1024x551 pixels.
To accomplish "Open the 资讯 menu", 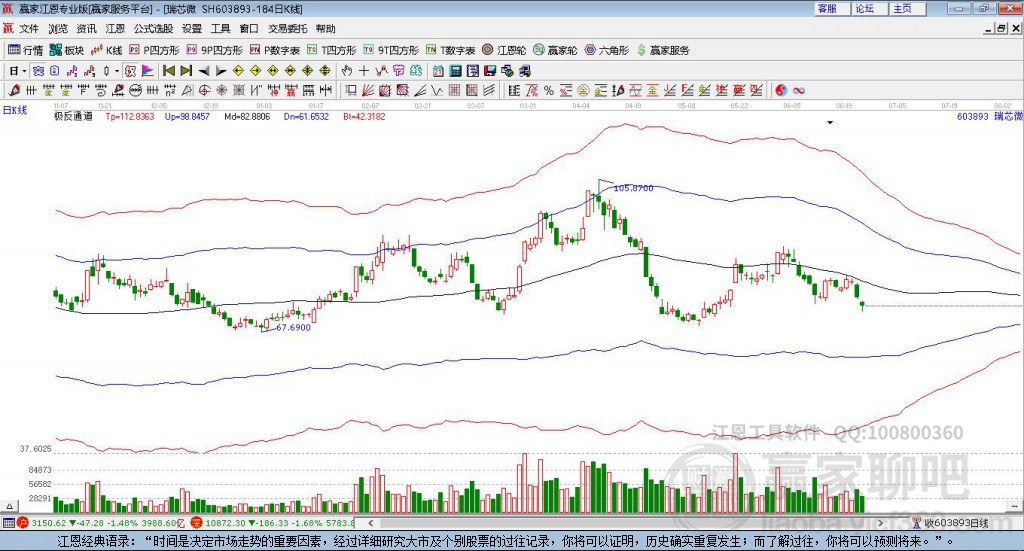I will pyautogui.click(x=86, y=29).
